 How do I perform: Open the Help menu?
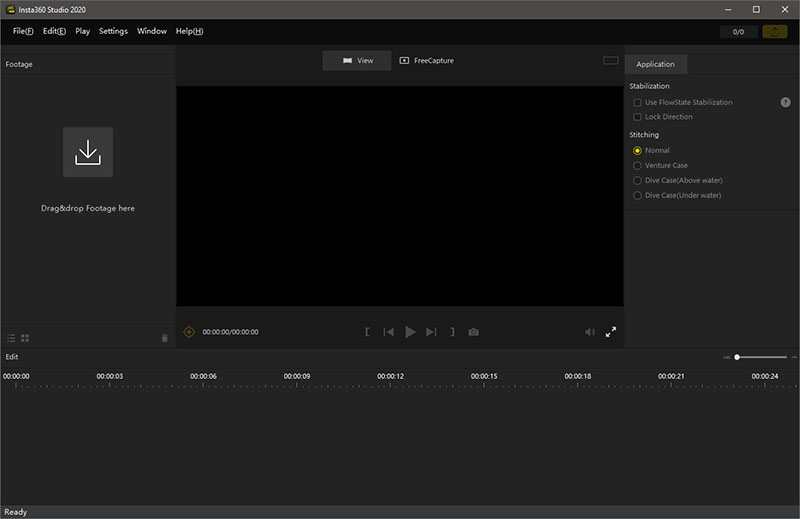(189, 31)
